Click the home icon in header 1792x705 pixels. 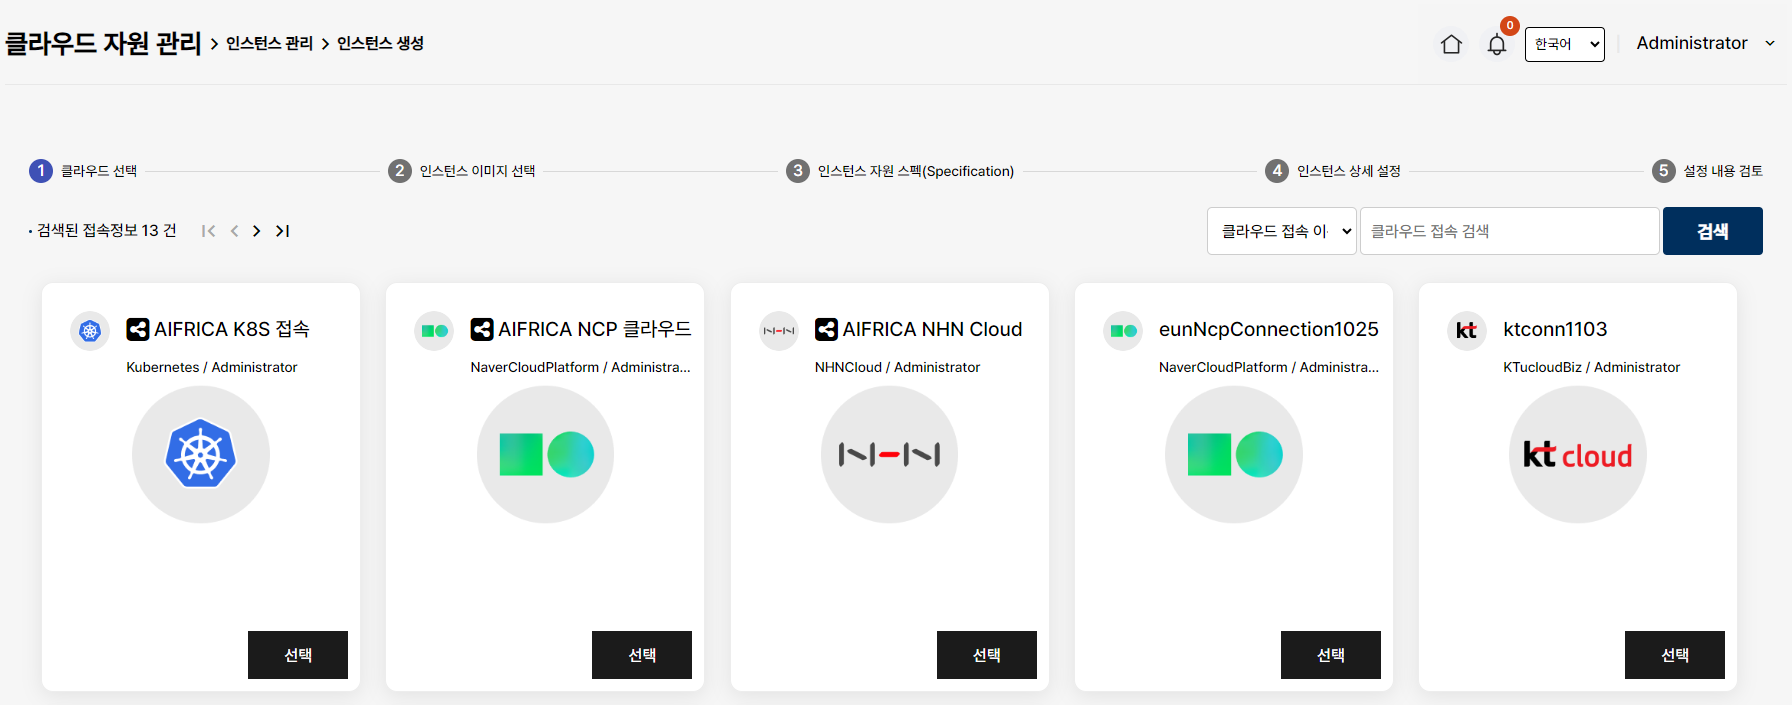[x=1451, y=44]
